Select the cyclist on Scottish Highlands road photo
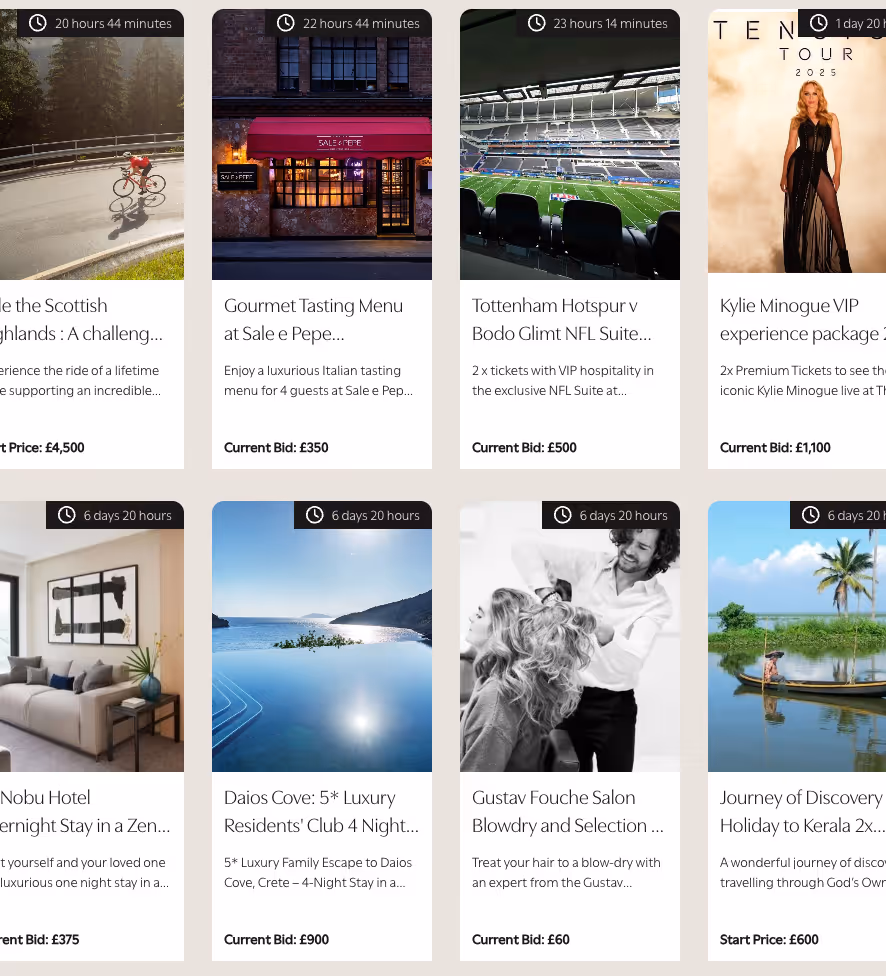Image resolution: width=886 pixels, height=976 pixels. (x=92, y=144)
